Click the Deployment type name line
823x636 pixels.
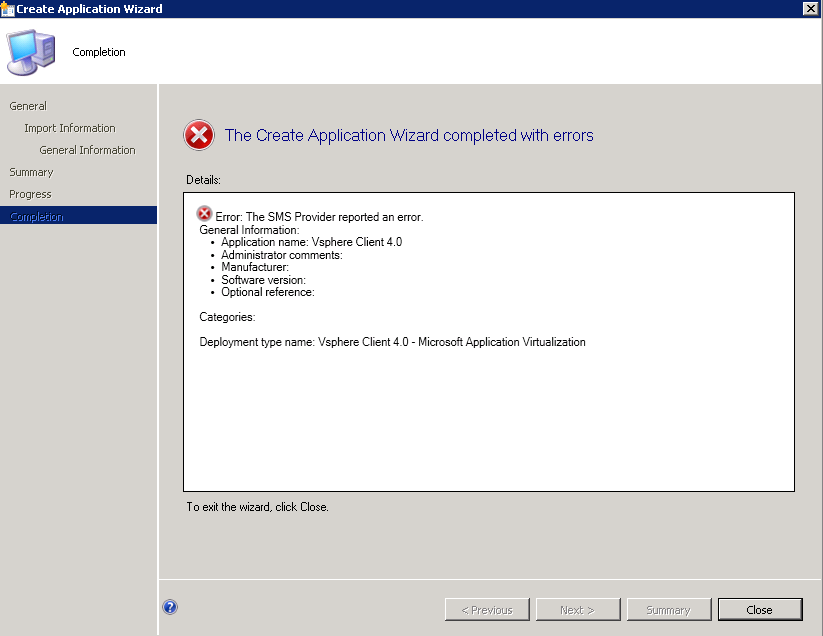[x=392, y=342]
